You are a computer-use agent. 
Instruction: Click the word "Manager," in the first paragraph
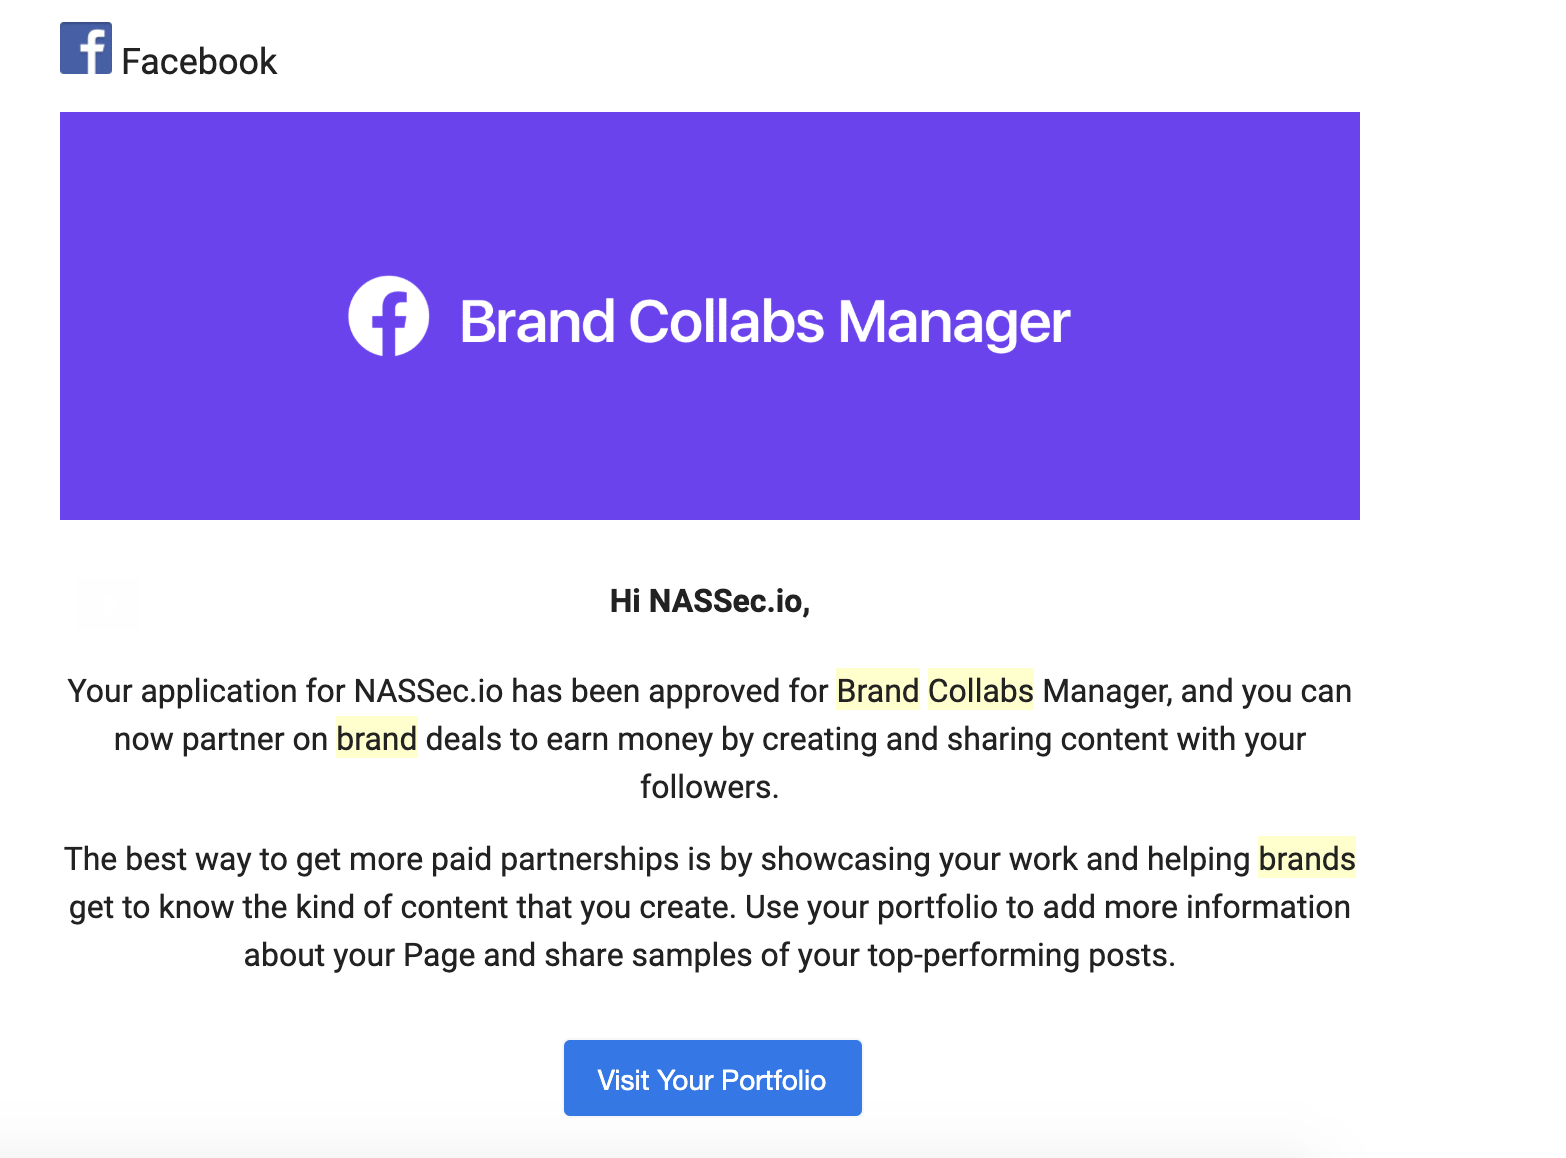click(x=1107, y=691)
